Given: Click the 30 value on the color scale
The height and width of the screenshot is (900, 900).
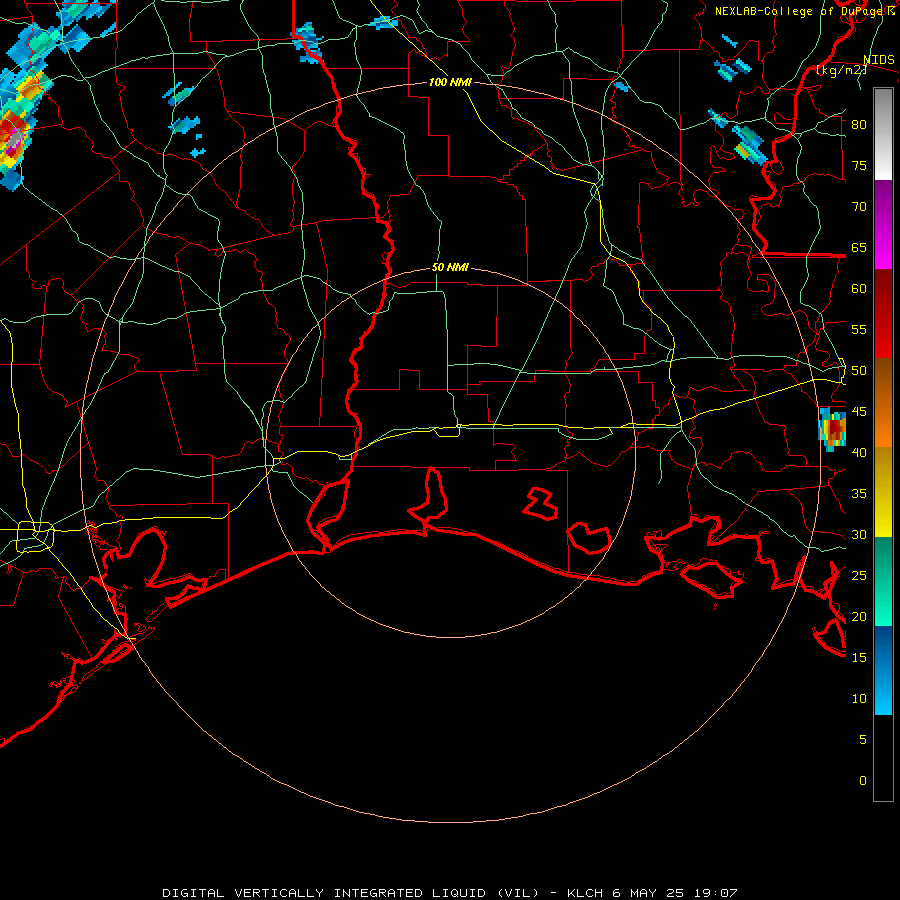Looking at the screenshot, I should point(859,535).
